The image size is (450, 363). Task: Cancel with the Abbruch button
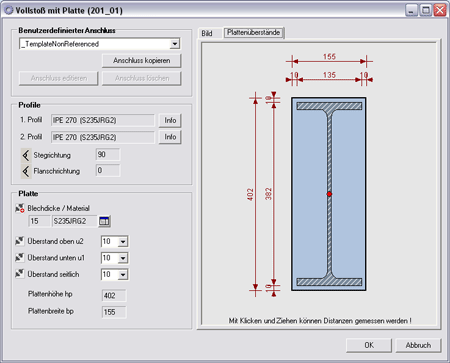click(x=418, y=345)
